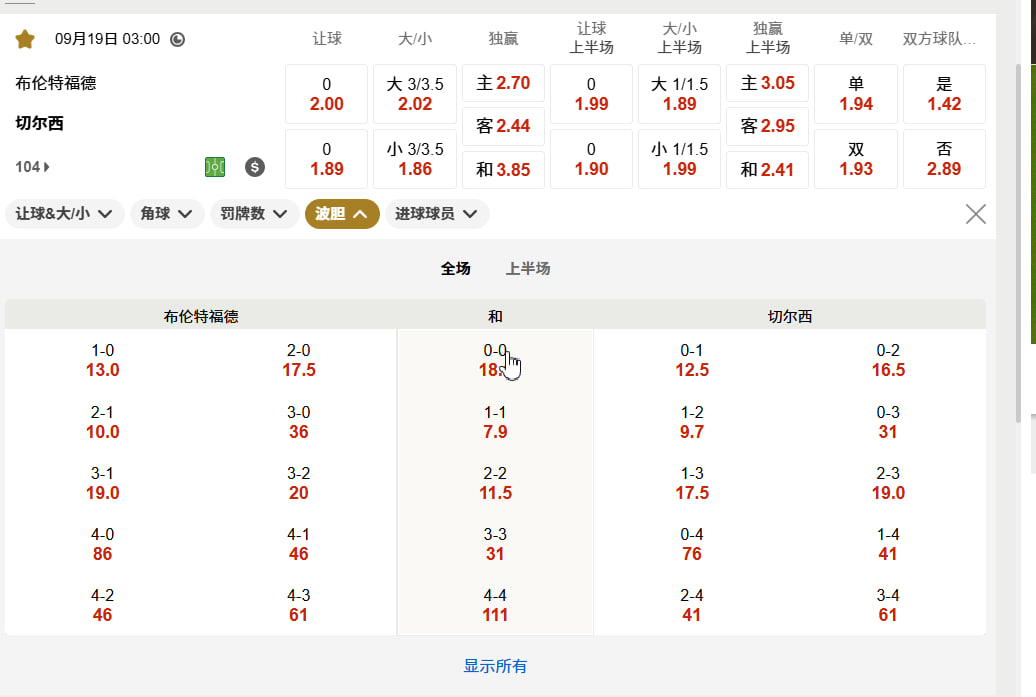Open the green pitch live-view icon

click(215, 167)
